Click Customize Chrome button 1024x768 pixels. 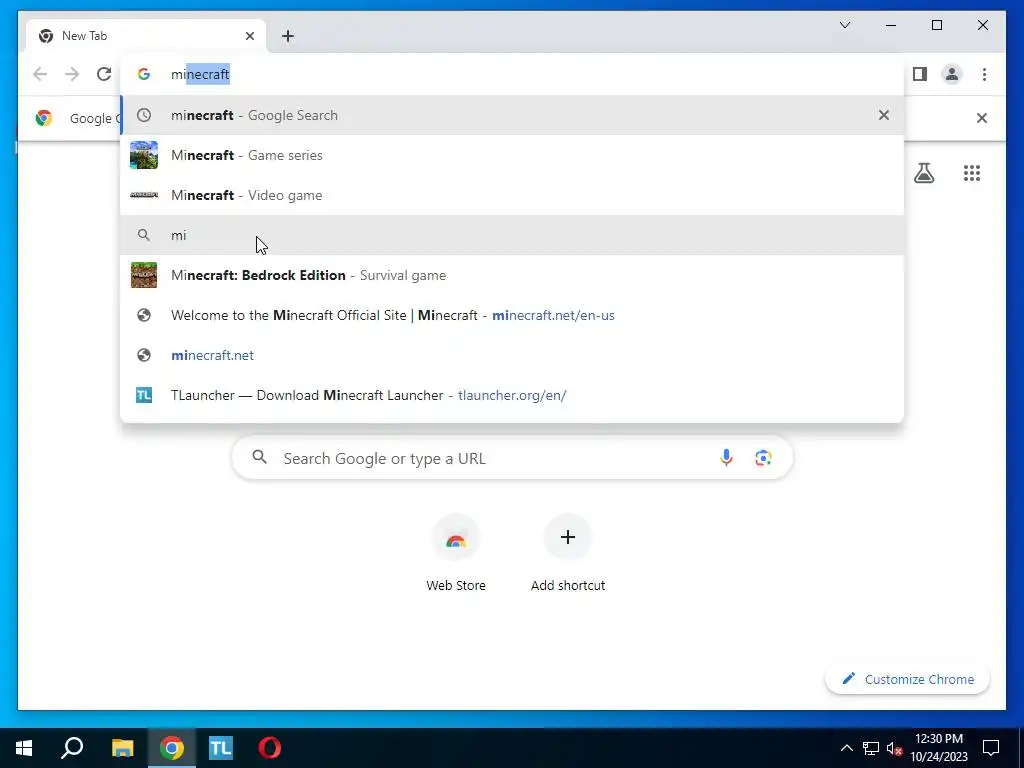tap(908, 679)
